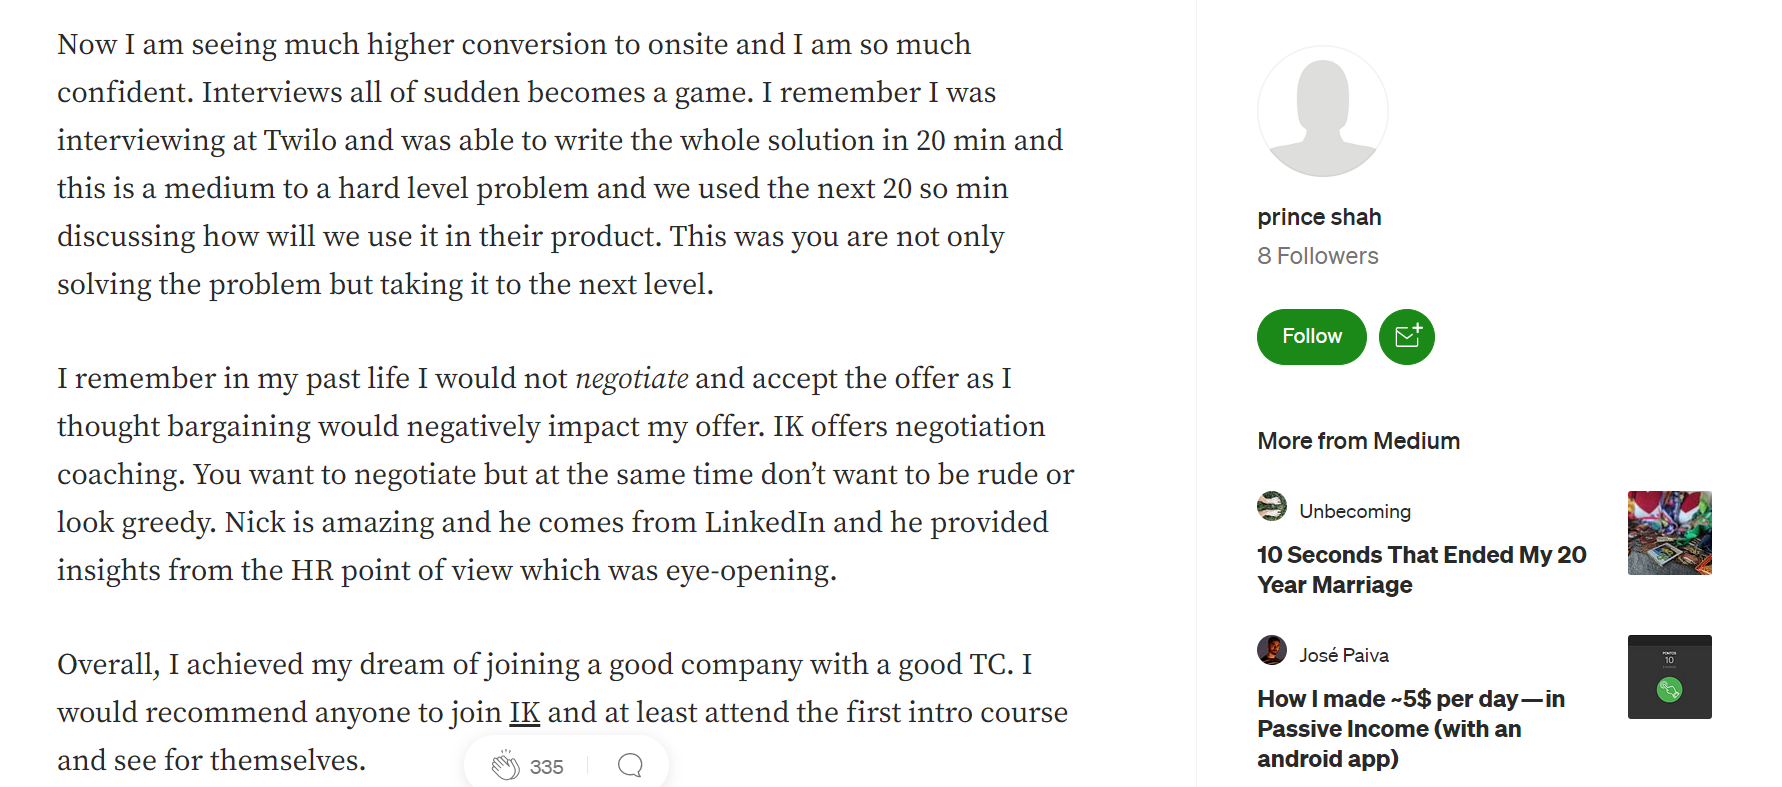Click the 335 claps count
The width and height of the screenshot is (1782, 787).
[546, 767]
